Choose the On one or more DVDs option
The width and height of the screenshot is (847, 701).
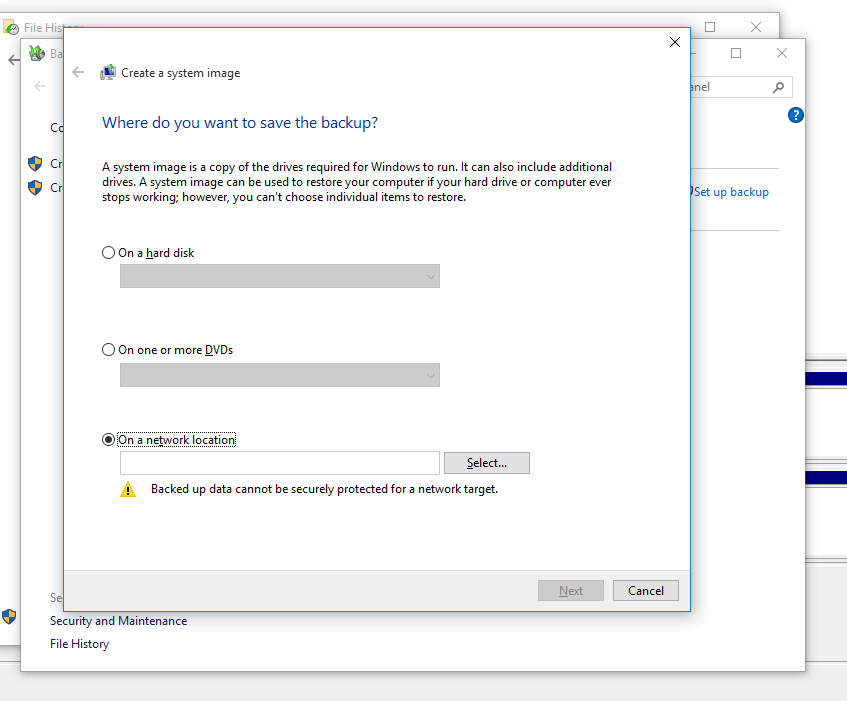109,350
